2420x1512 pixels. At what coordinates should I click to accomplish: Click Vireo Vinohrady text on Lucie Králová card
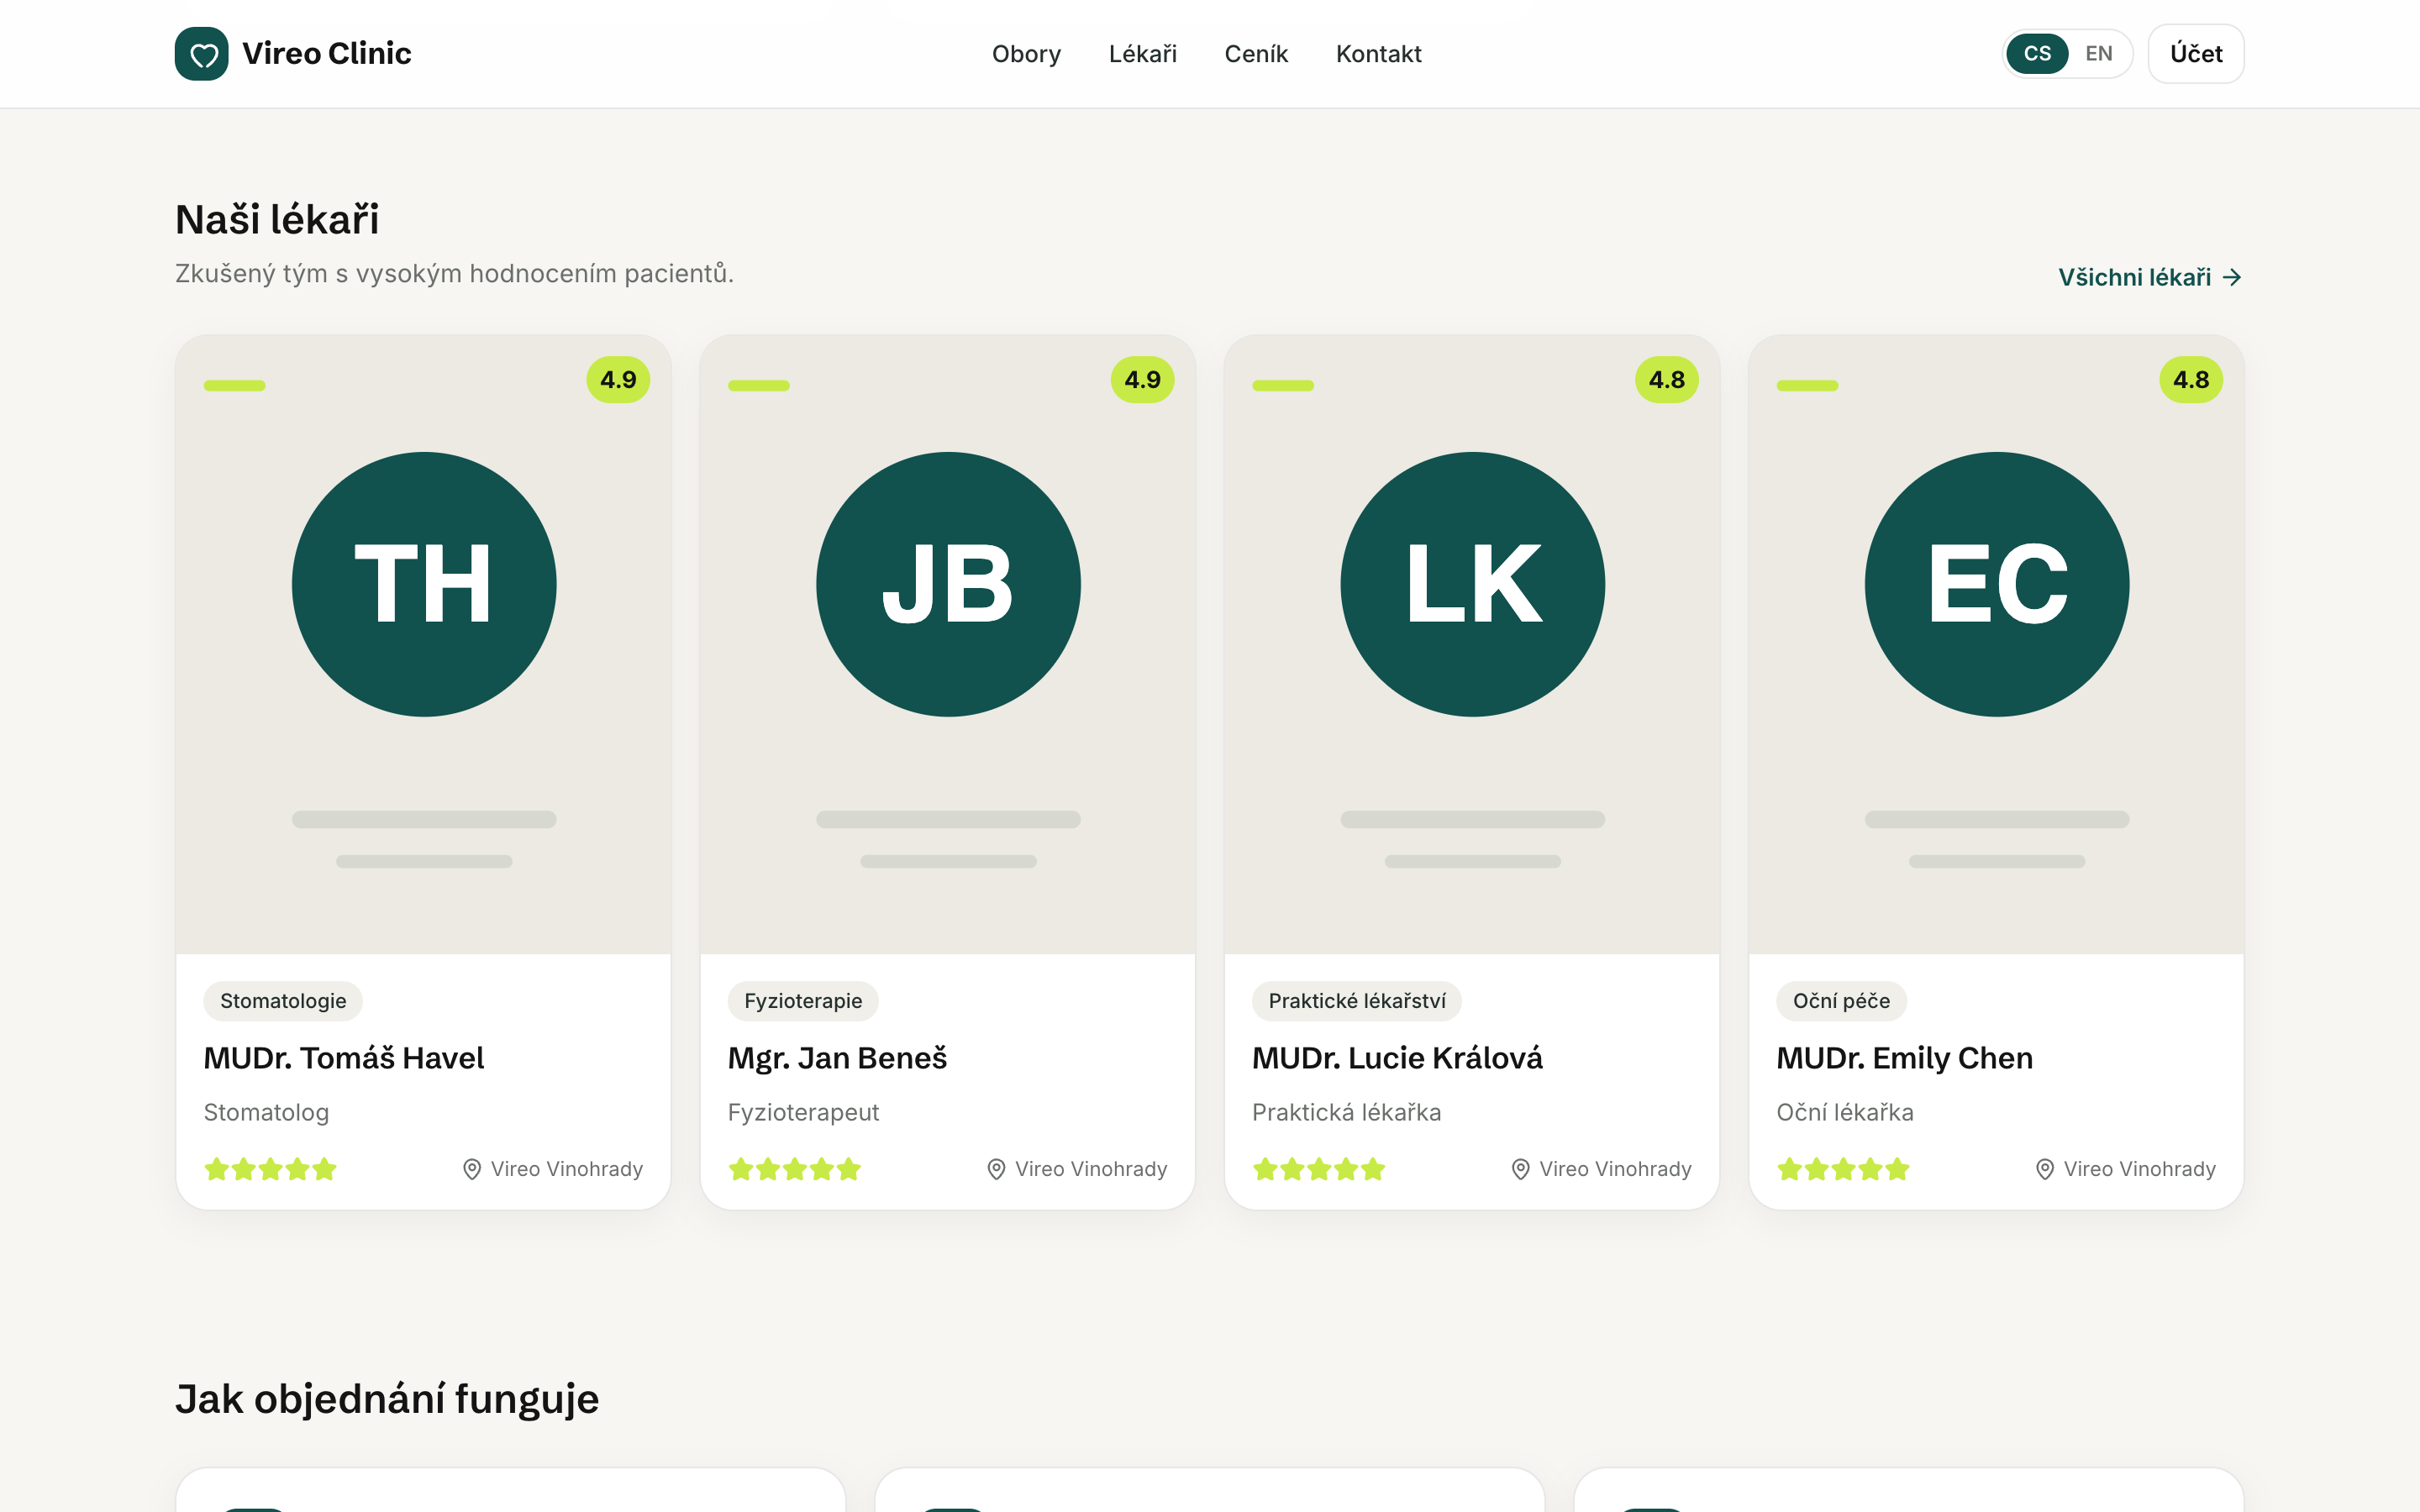(1615, 1169)
